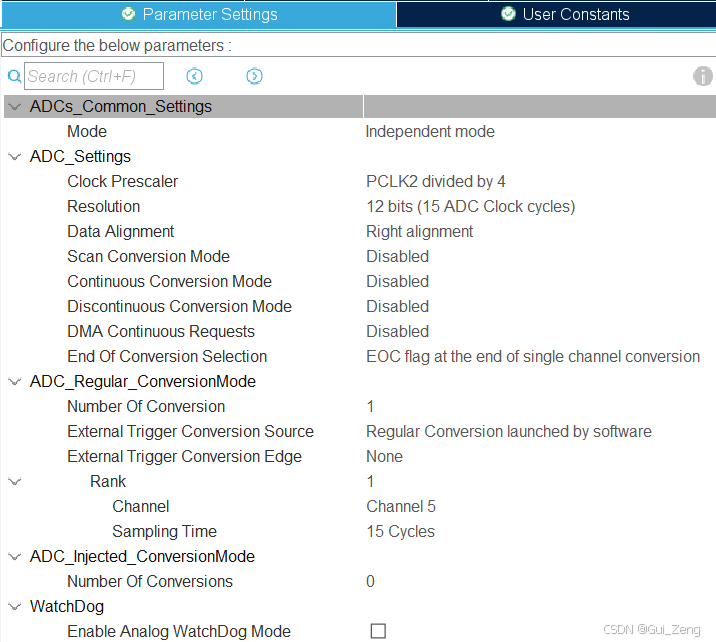Change the 15 Cycles sampling time

(400, 531)
